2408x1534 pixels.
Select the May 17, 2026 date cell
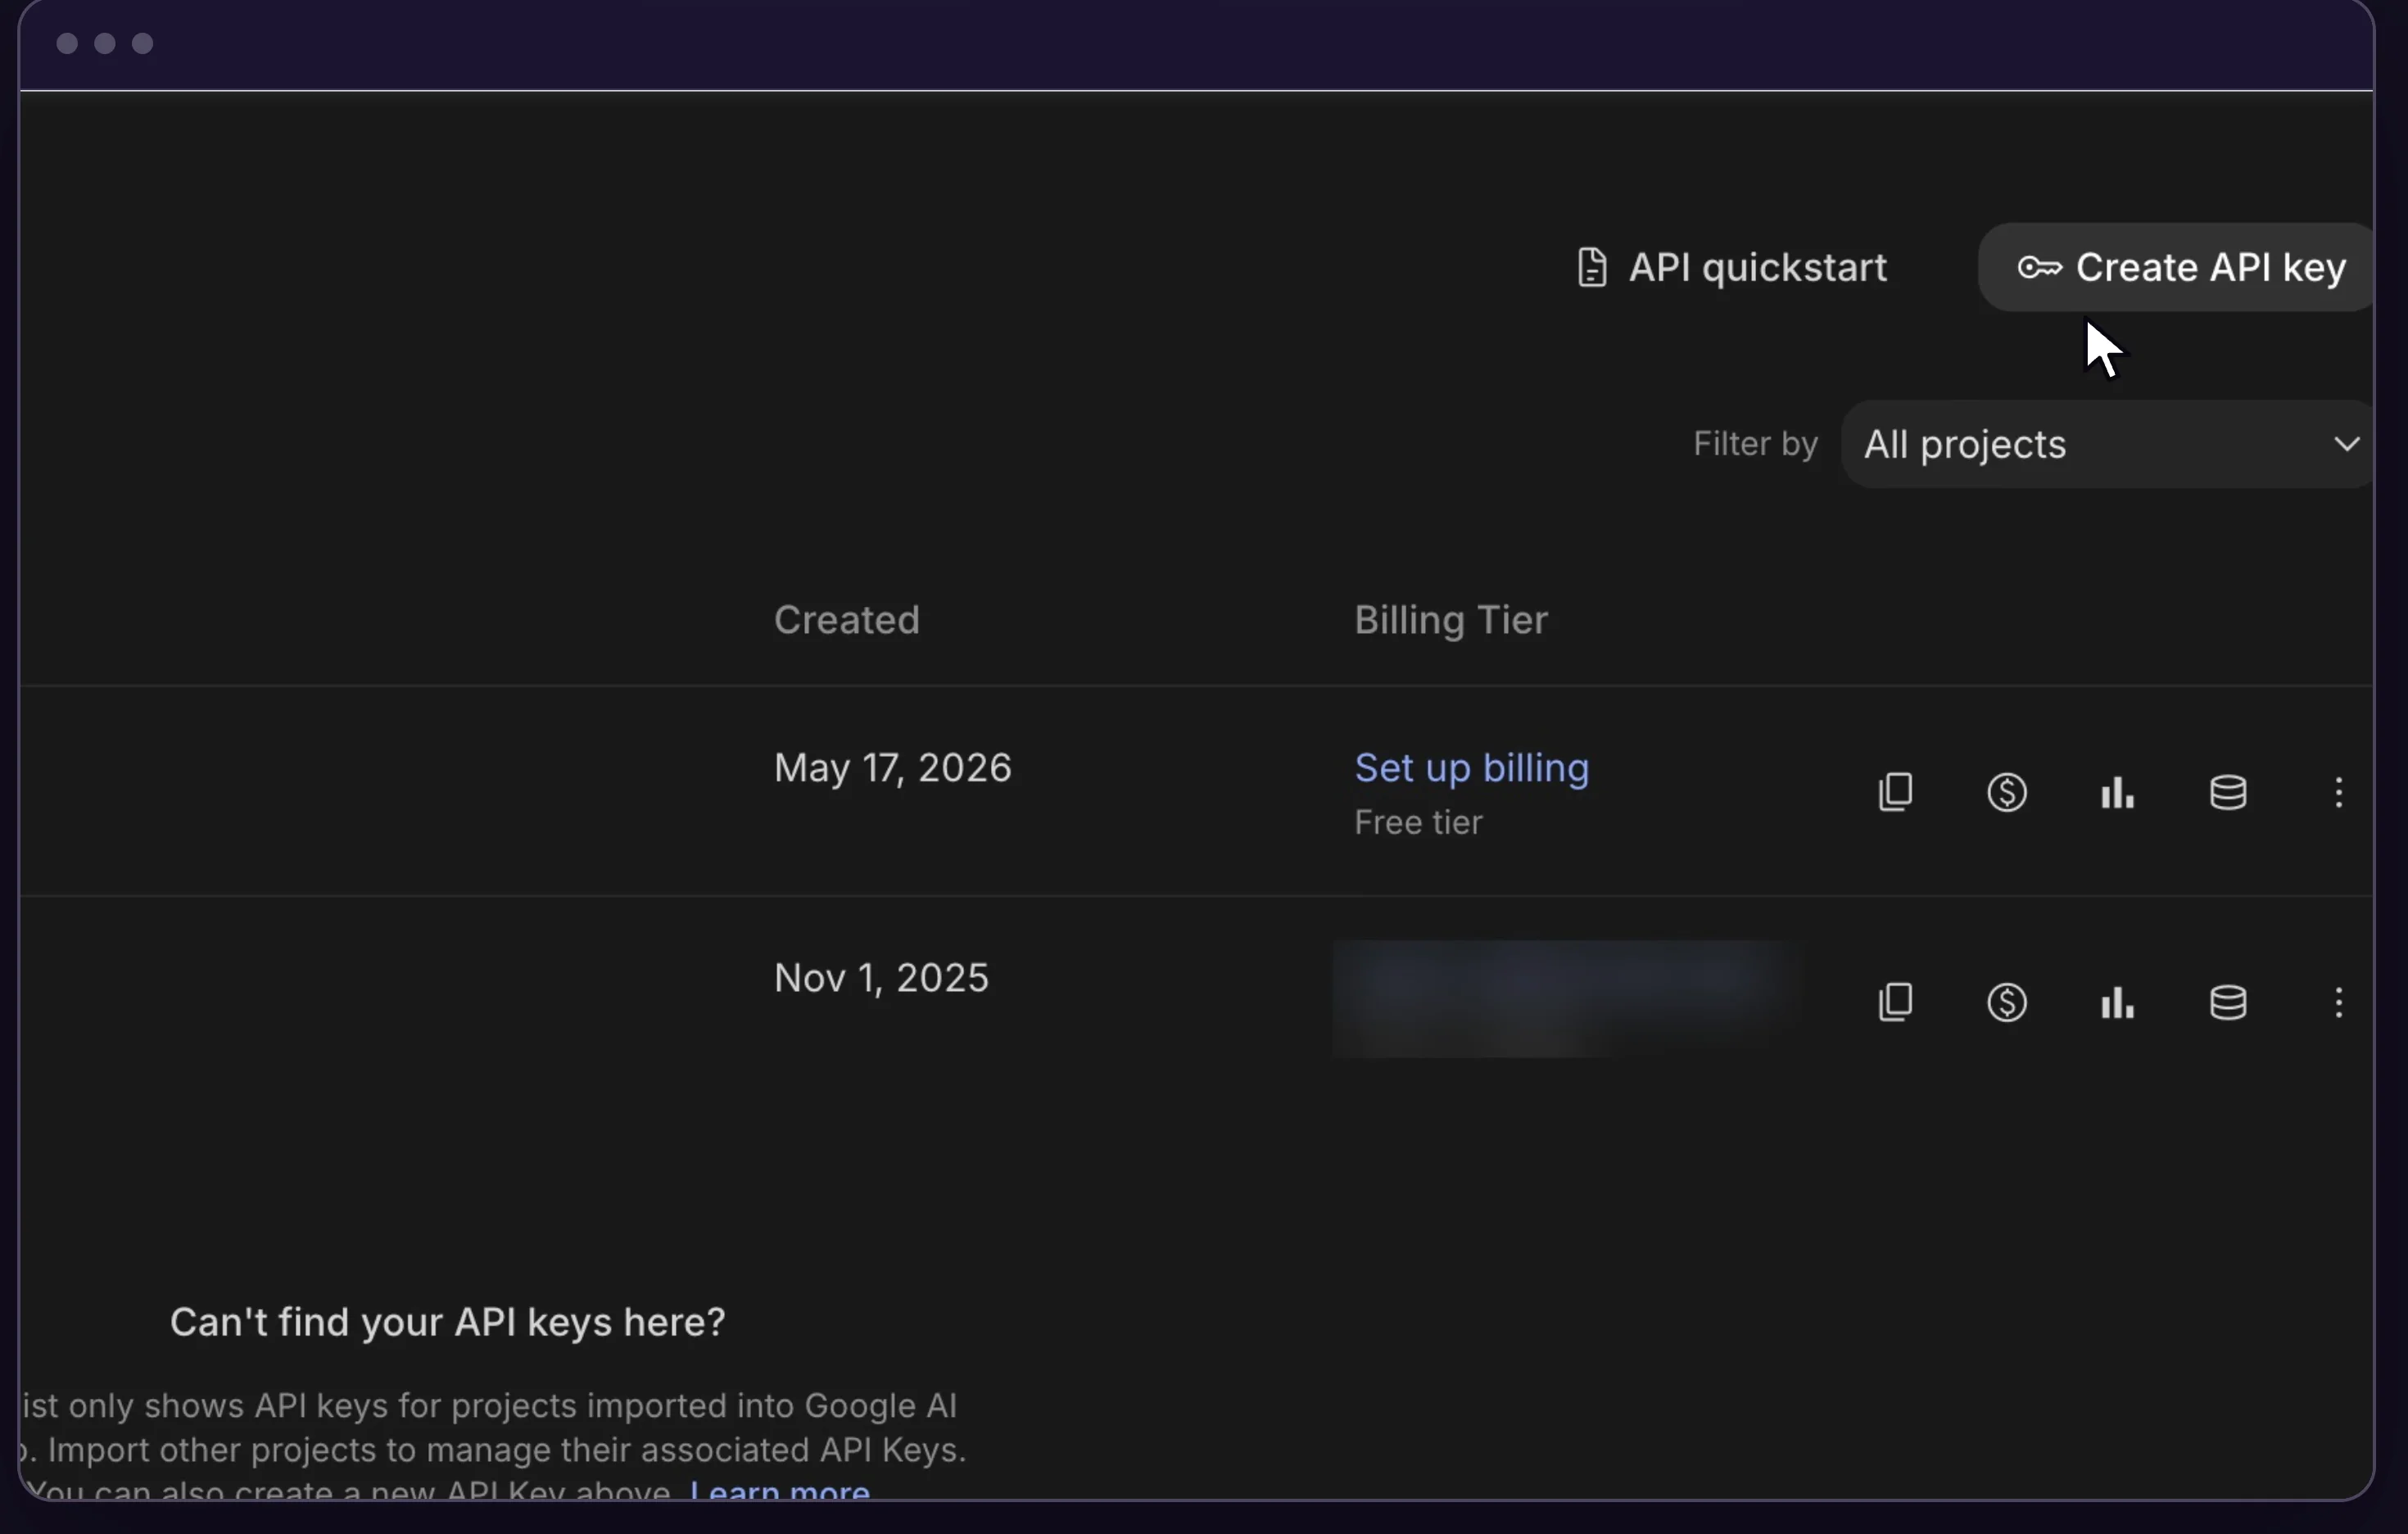[x=892, y=768]
